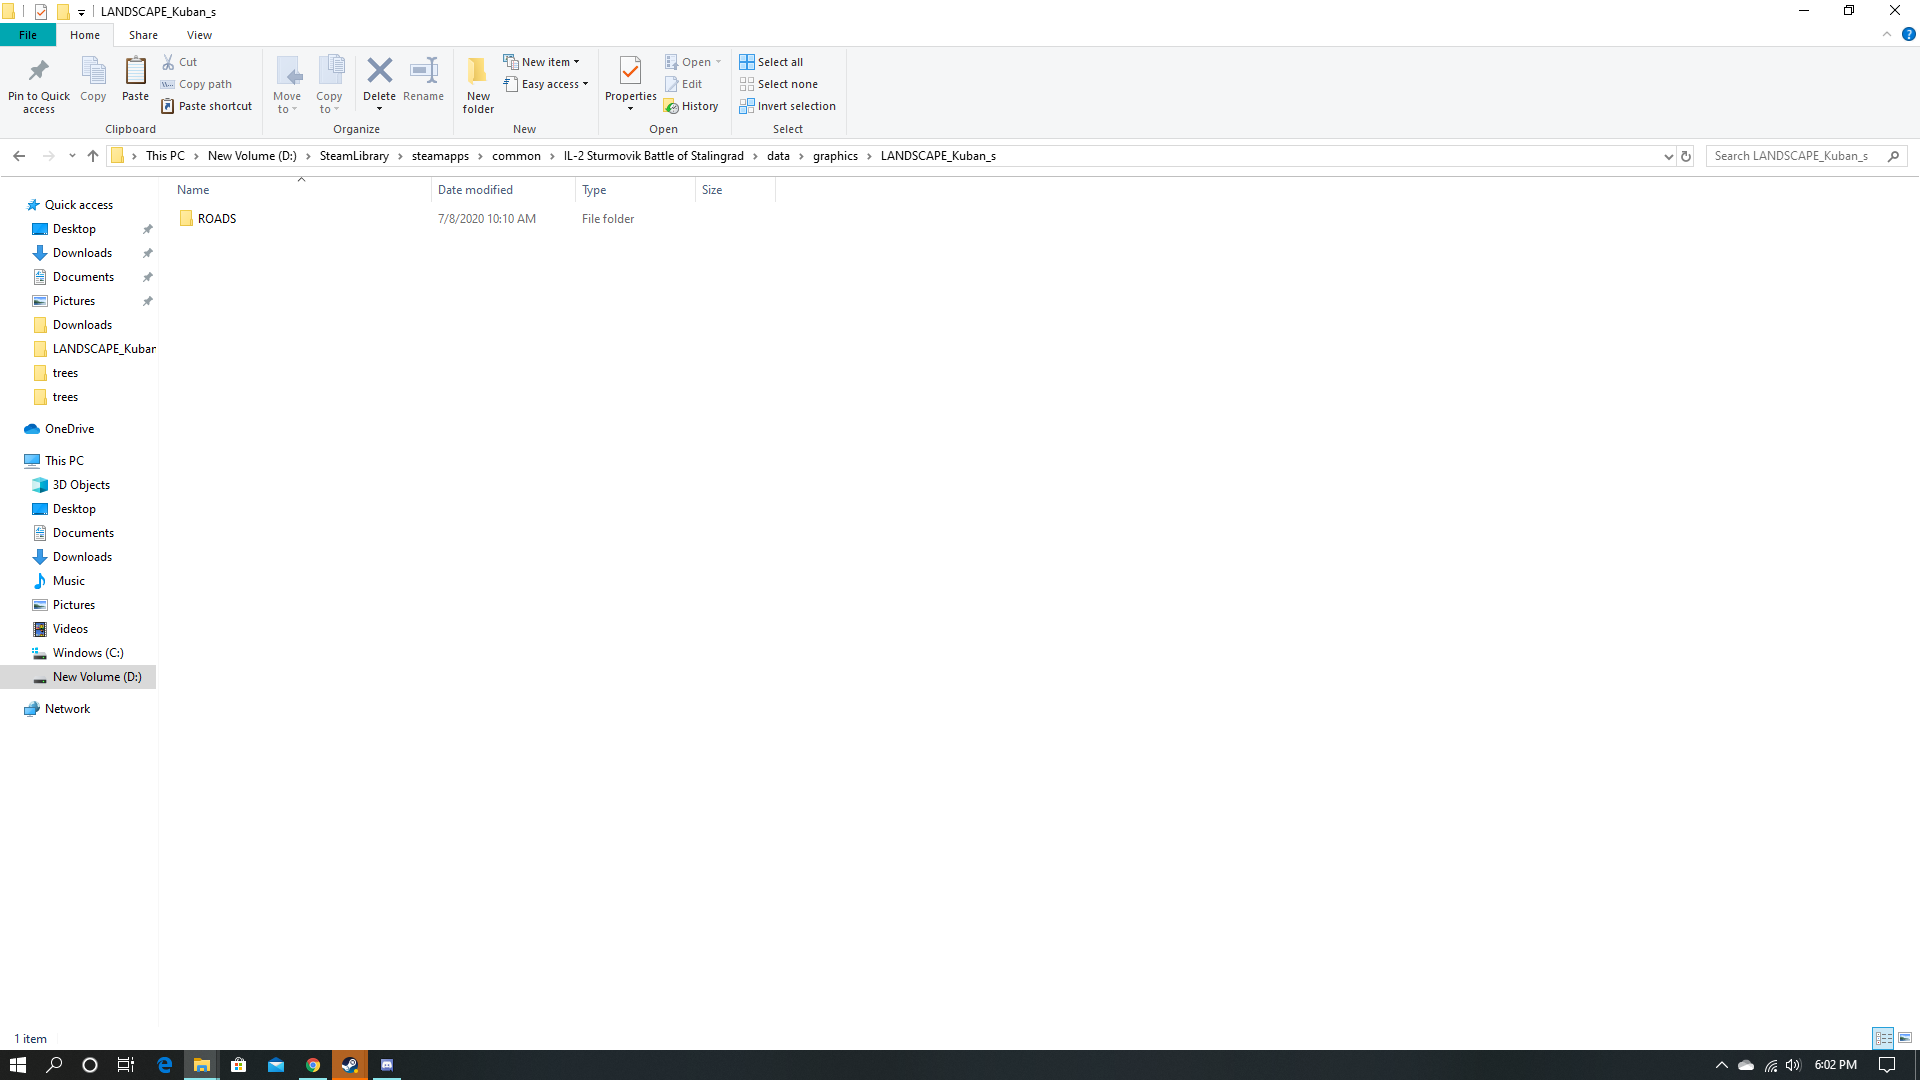
Task: Sort by Name column header
Action: [300, 190]
